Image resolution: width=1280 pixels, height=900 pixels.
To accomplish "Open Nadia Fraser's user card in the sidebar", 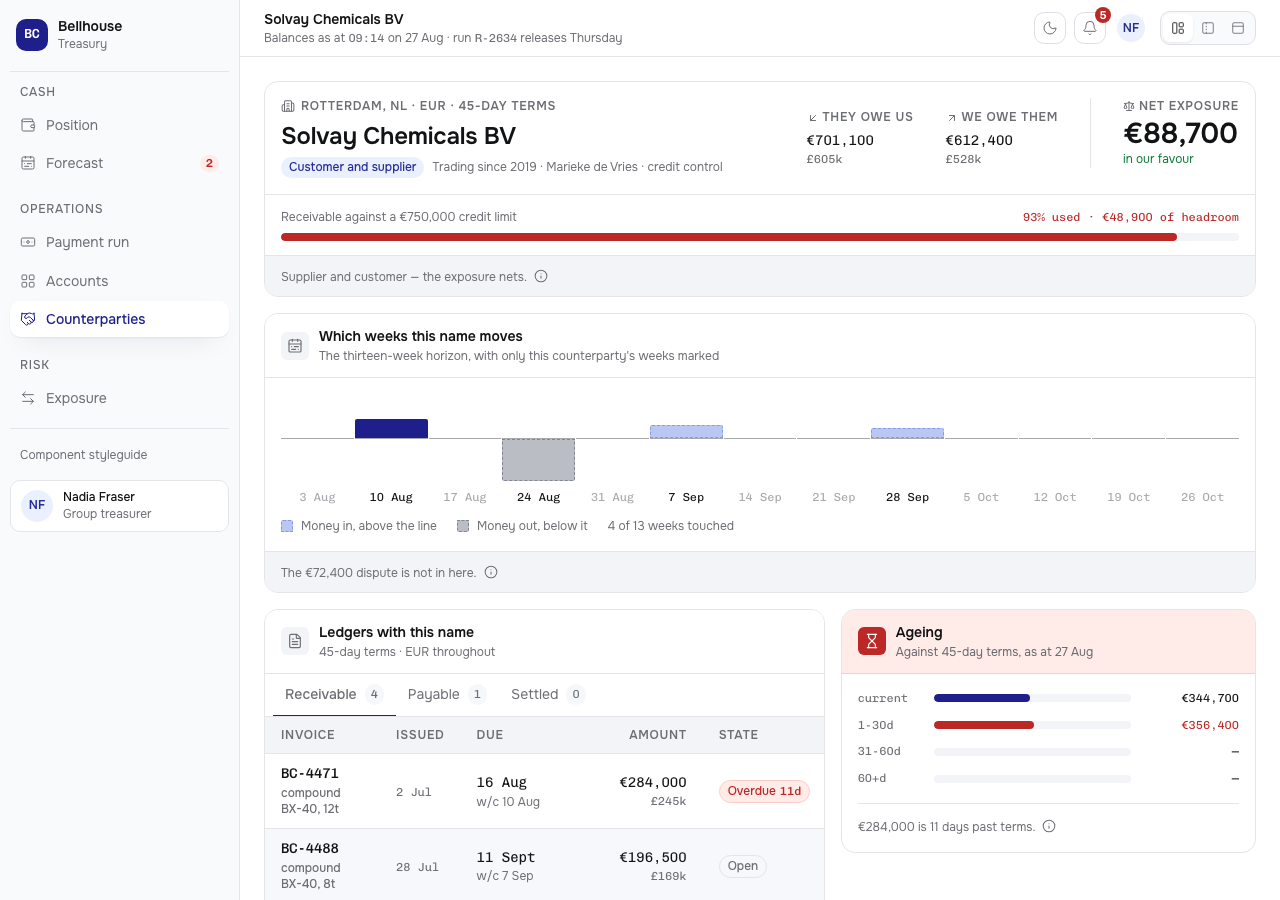I will (120, 506).
